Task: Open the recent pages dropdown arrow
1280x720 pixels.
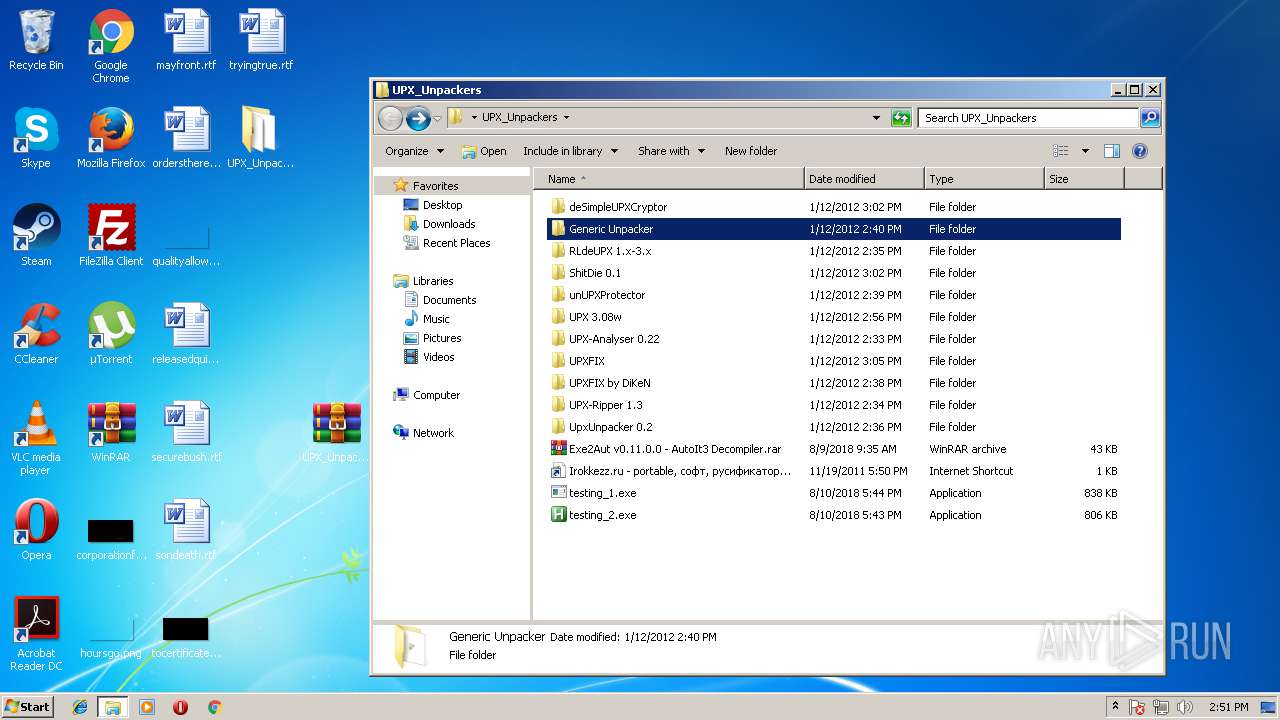Action: click(437, 119)
